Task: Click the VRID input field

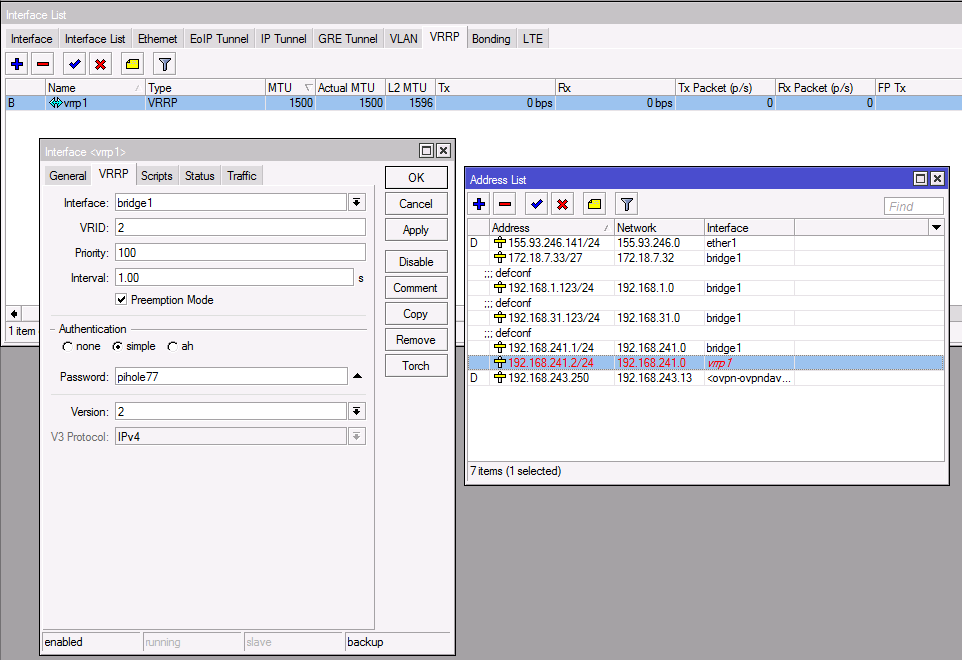Action: coord(240,228)
